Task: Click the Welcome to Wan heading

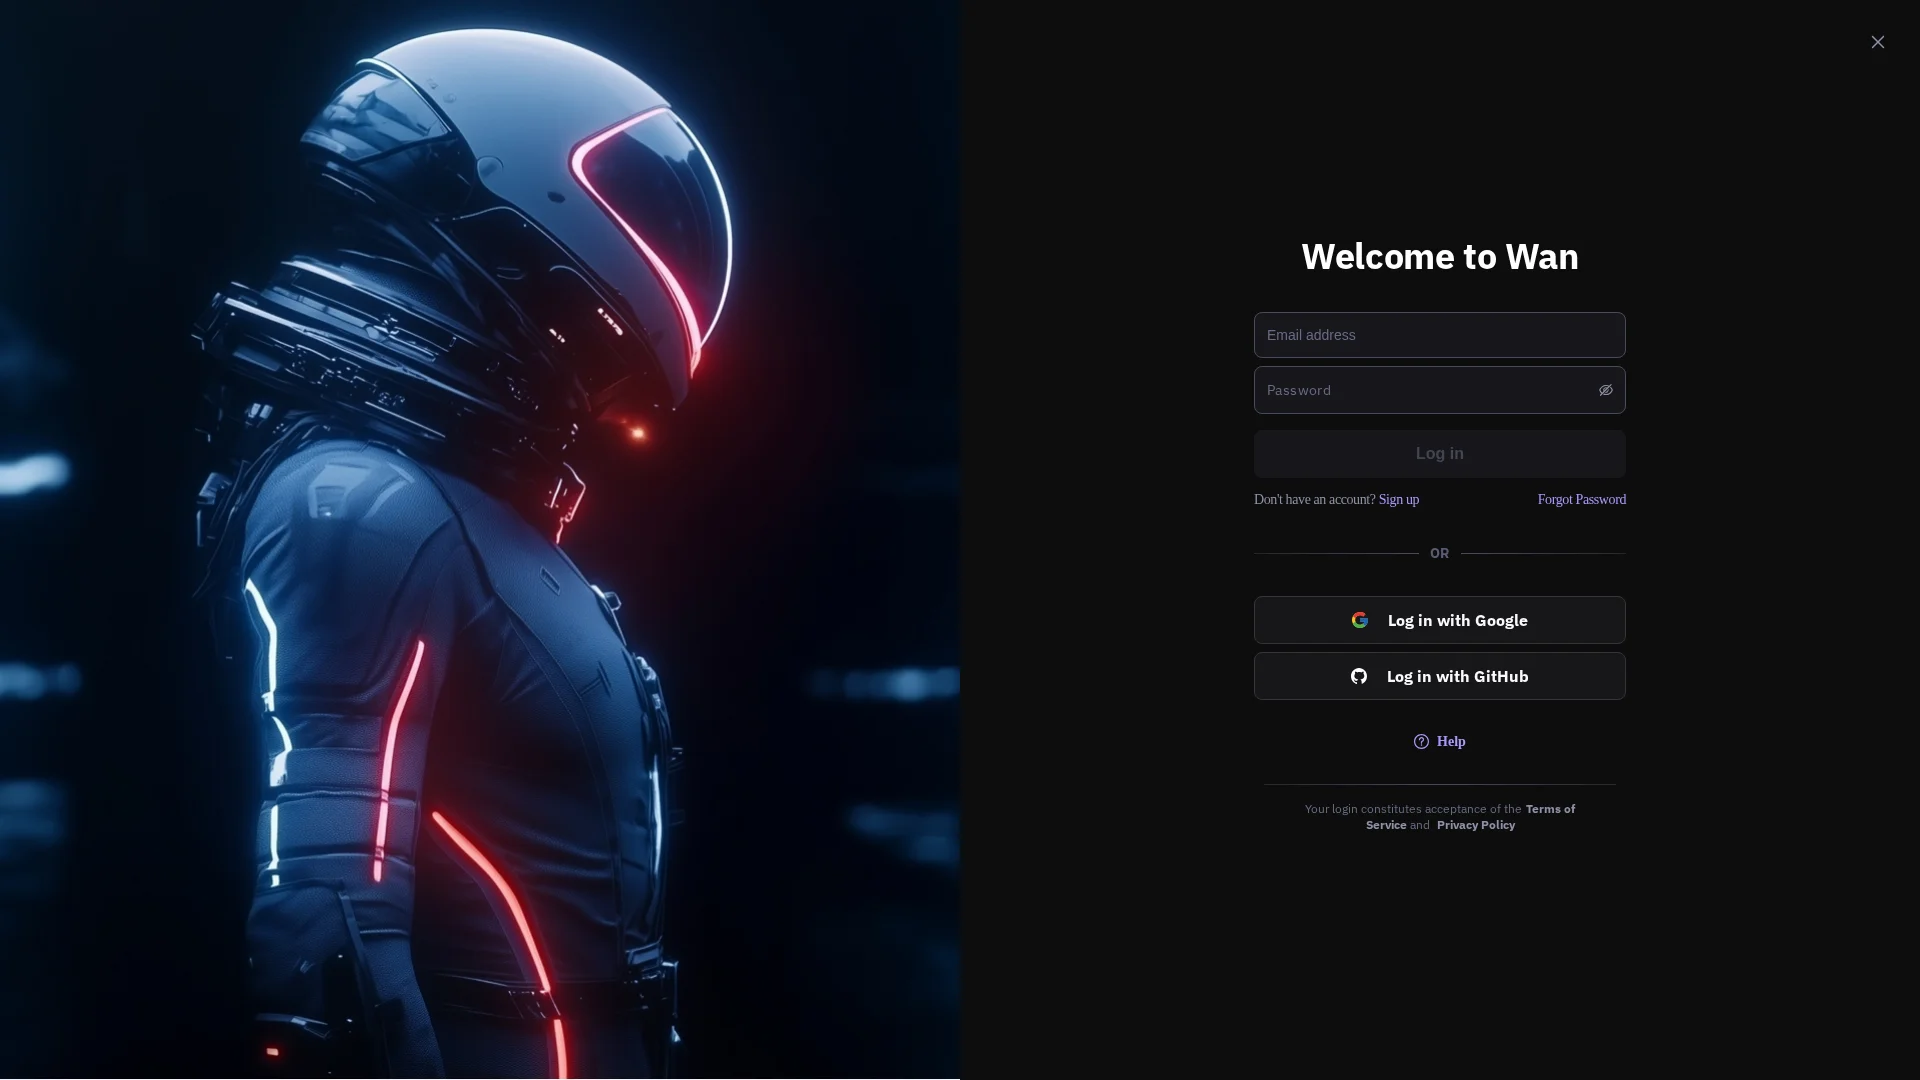Action: (x=1439, y=256)
